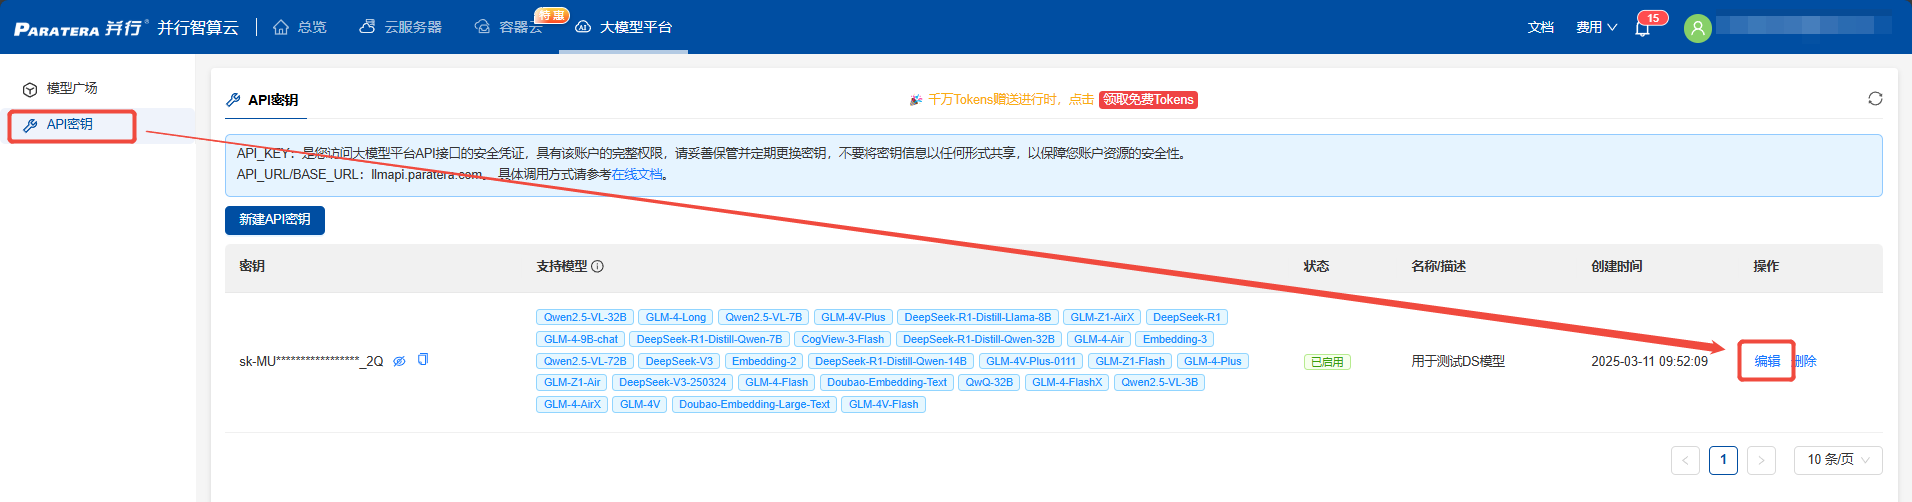Switch to the 容器云 tab

(x=509, y=27)
